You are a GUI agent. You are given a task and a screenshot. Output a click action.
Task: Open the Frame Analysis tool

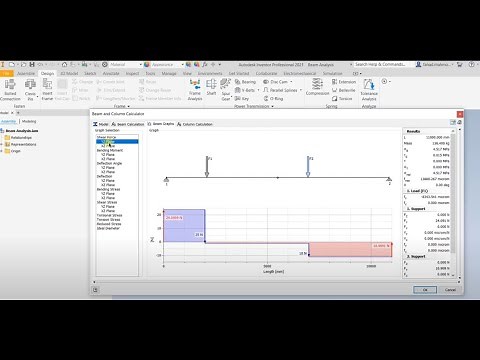click(x=195, y=90)
